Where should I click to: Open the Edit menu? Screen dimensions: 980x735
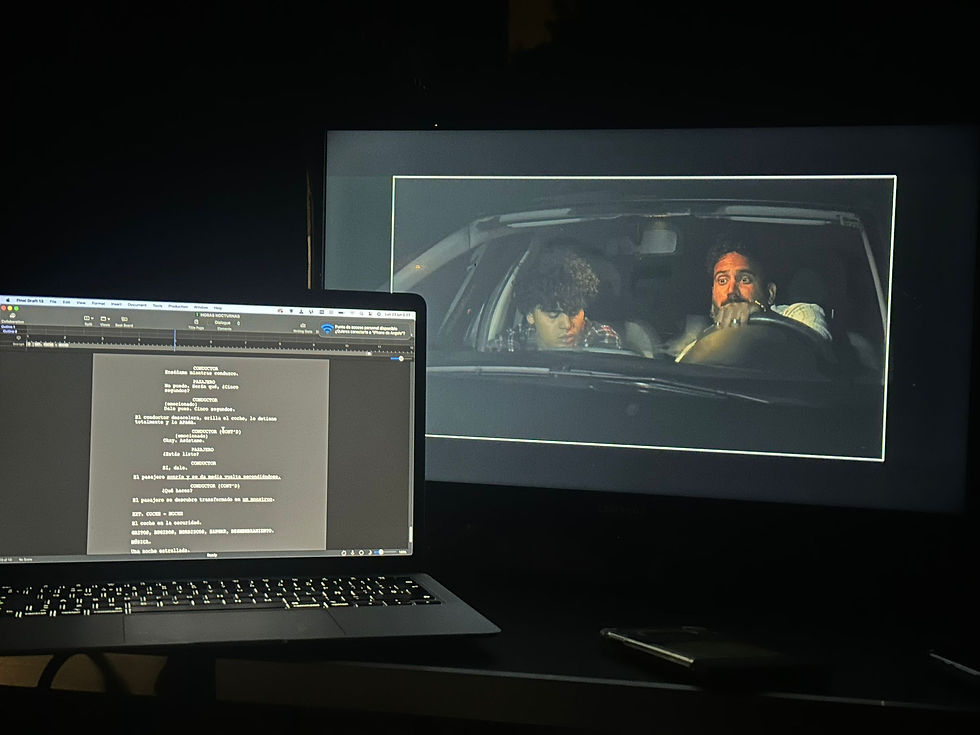[66, 302]
